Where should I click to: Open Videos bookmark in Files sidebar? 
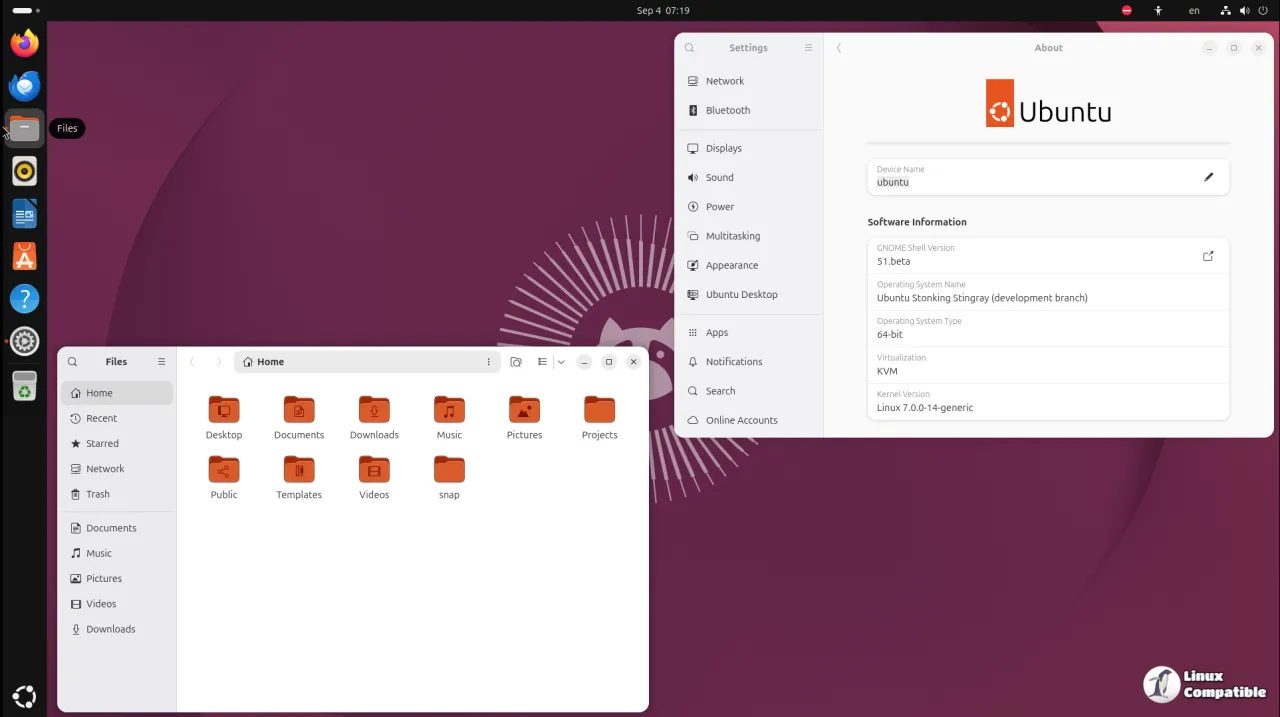point(117,604)
